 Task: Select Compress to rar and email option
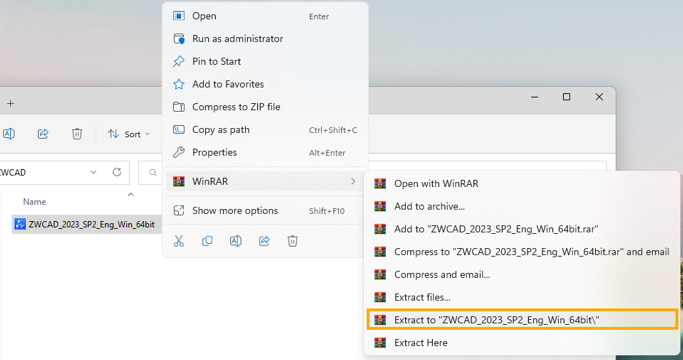coord(522,251)
